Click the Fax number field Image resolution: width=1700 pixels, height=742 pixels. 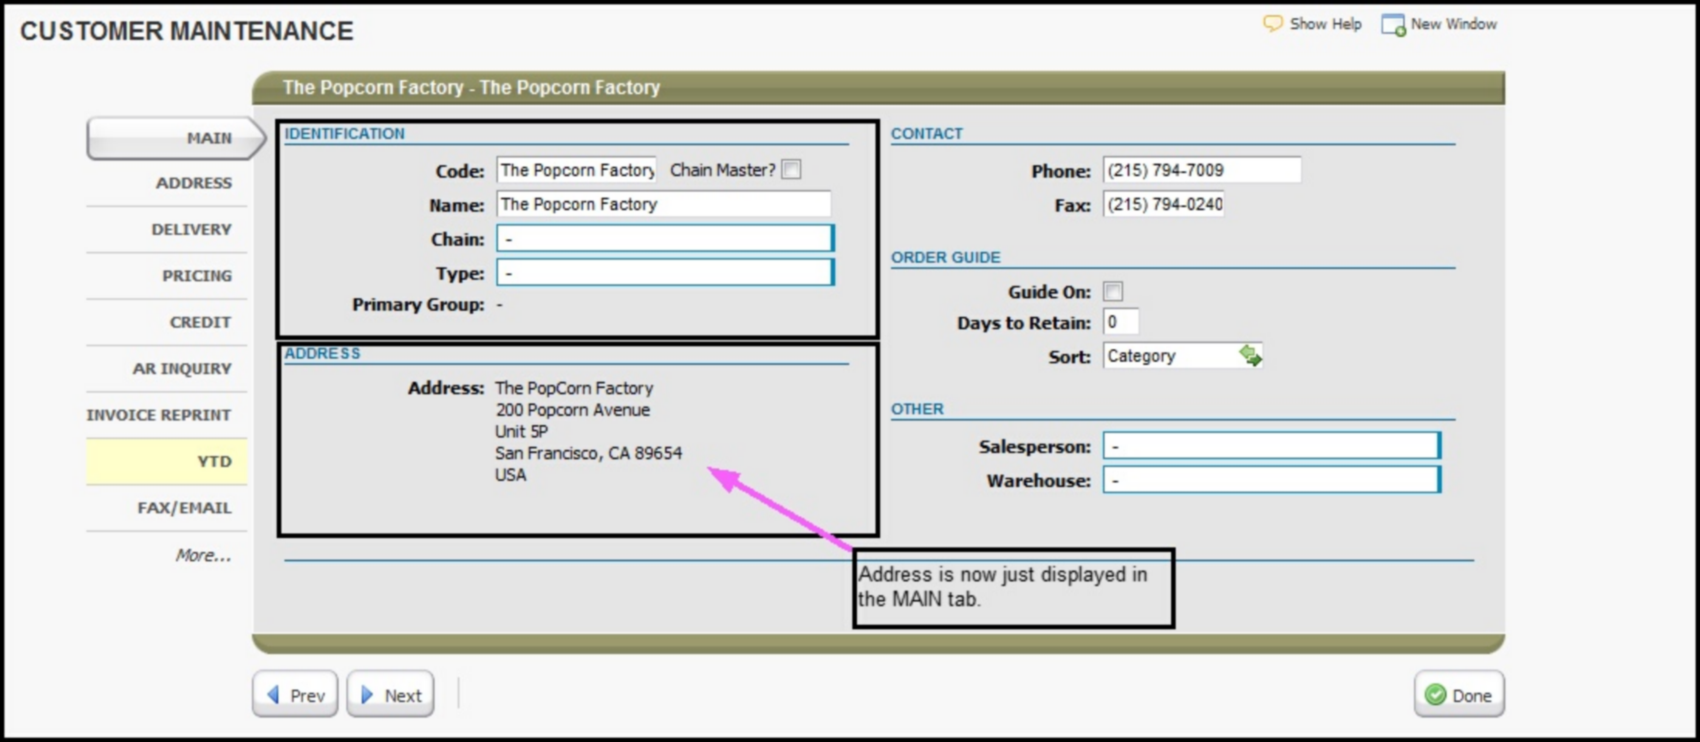(x=1164, y=204)
